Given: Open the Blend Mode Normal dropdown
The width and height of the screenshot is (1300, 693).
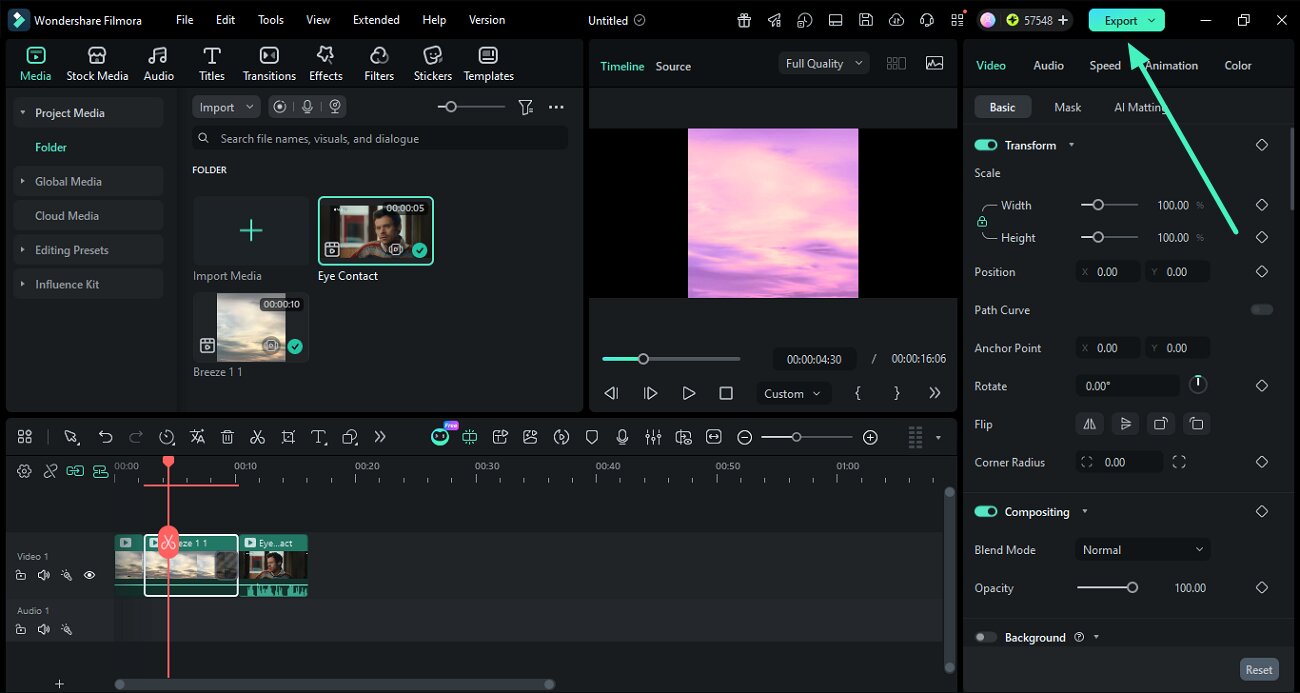Looking at the screenshot, I should coord(1143,550).
